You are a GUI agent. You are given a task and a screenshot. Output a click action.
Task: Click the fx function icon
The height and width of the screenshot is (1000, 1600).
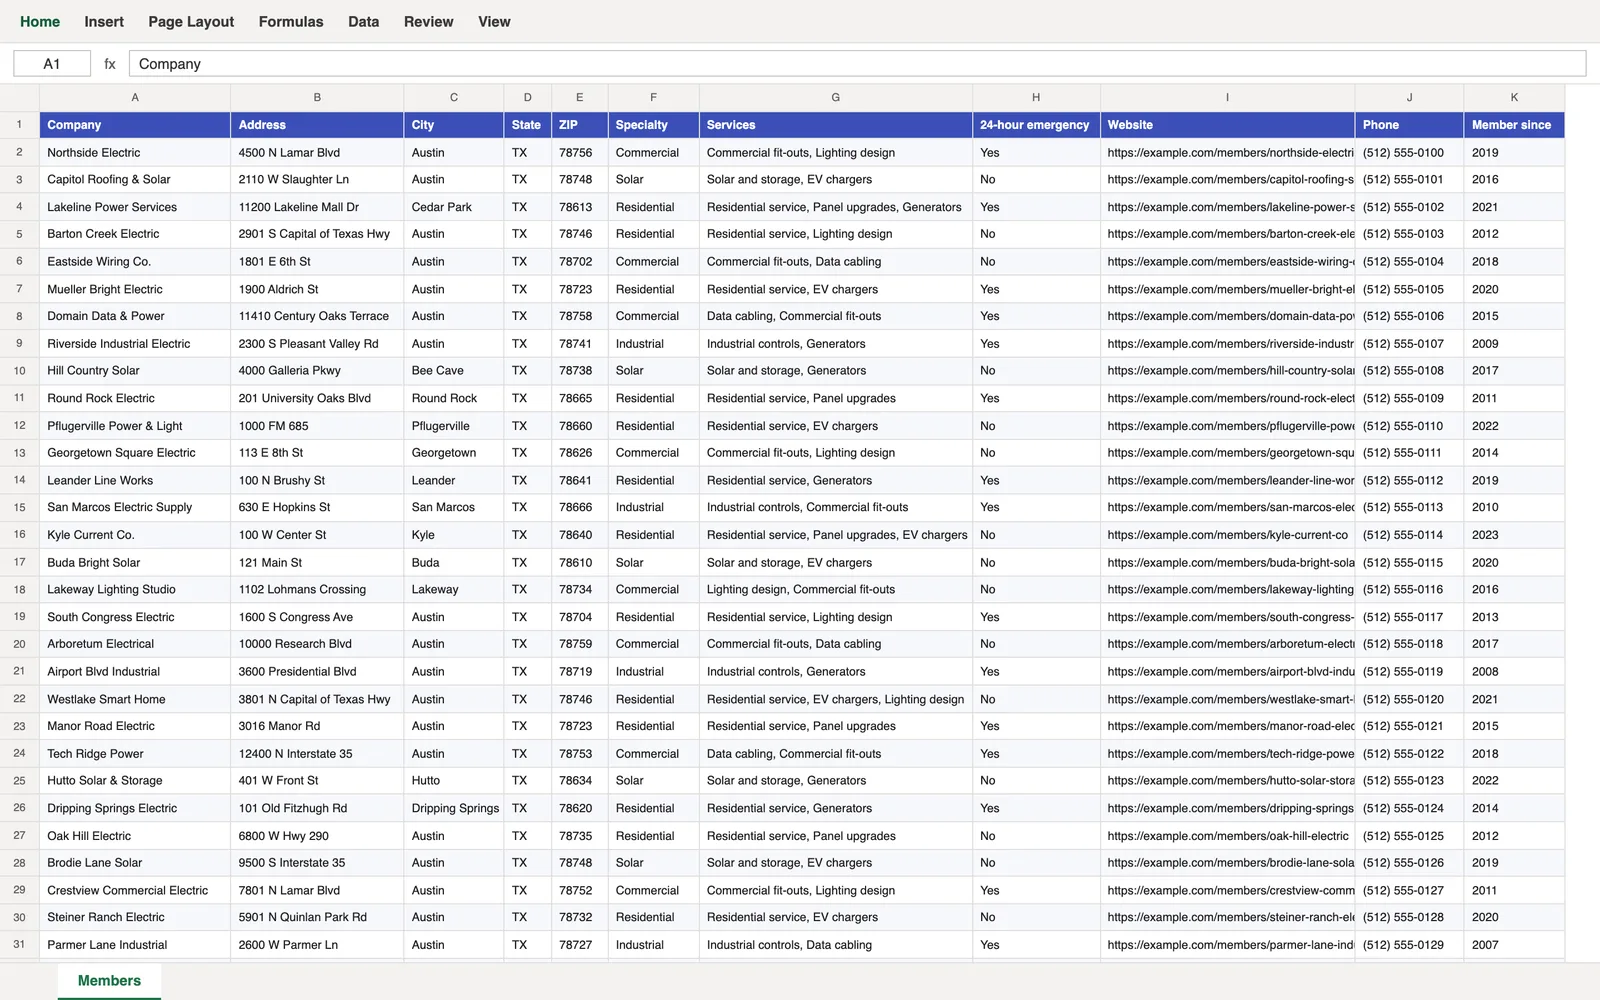click(x=110, y=64)
